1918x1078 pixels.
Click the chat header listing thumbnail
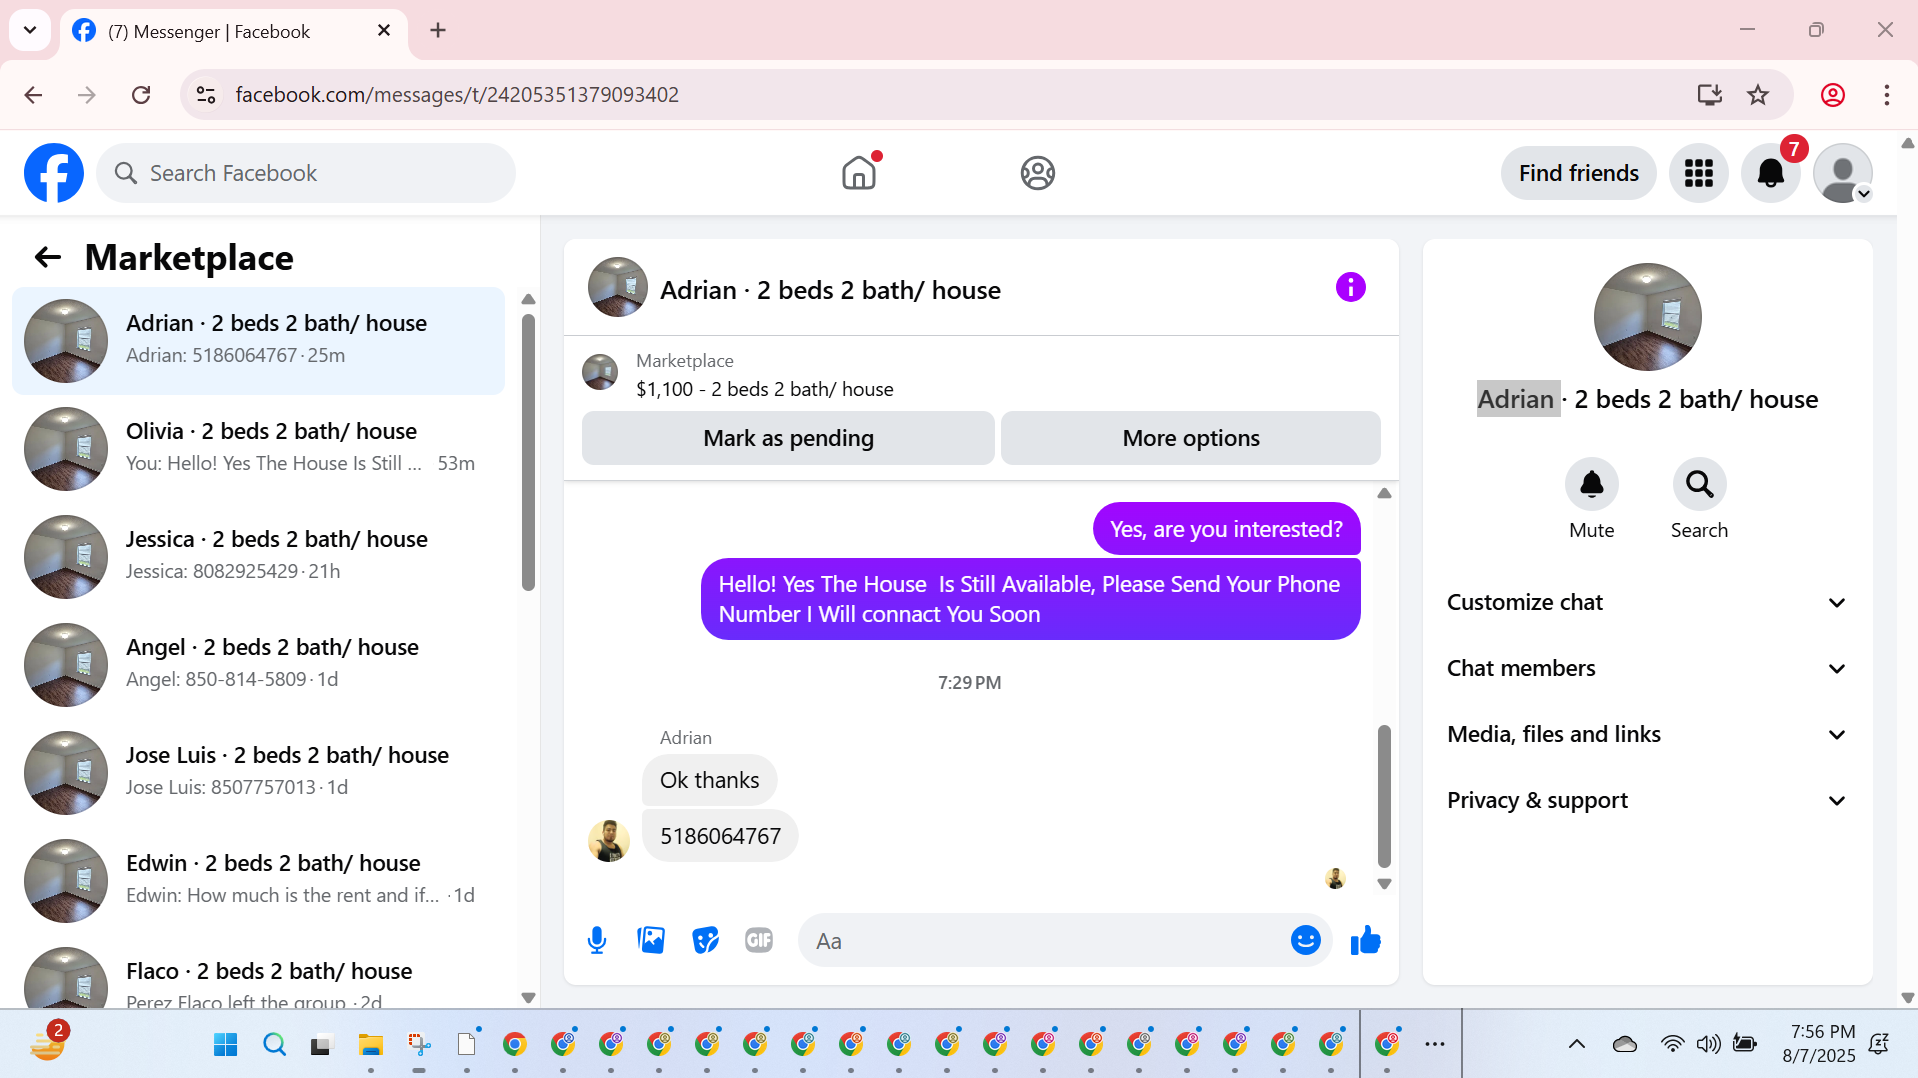(x=618, y=288)
